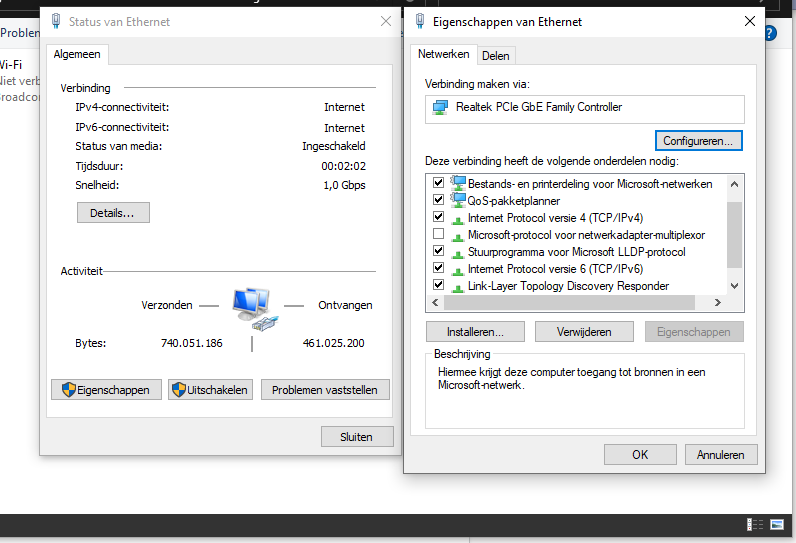Click the Internet Protocol versie 4 protocol icon
796x543 pixels.
[459, 217]
